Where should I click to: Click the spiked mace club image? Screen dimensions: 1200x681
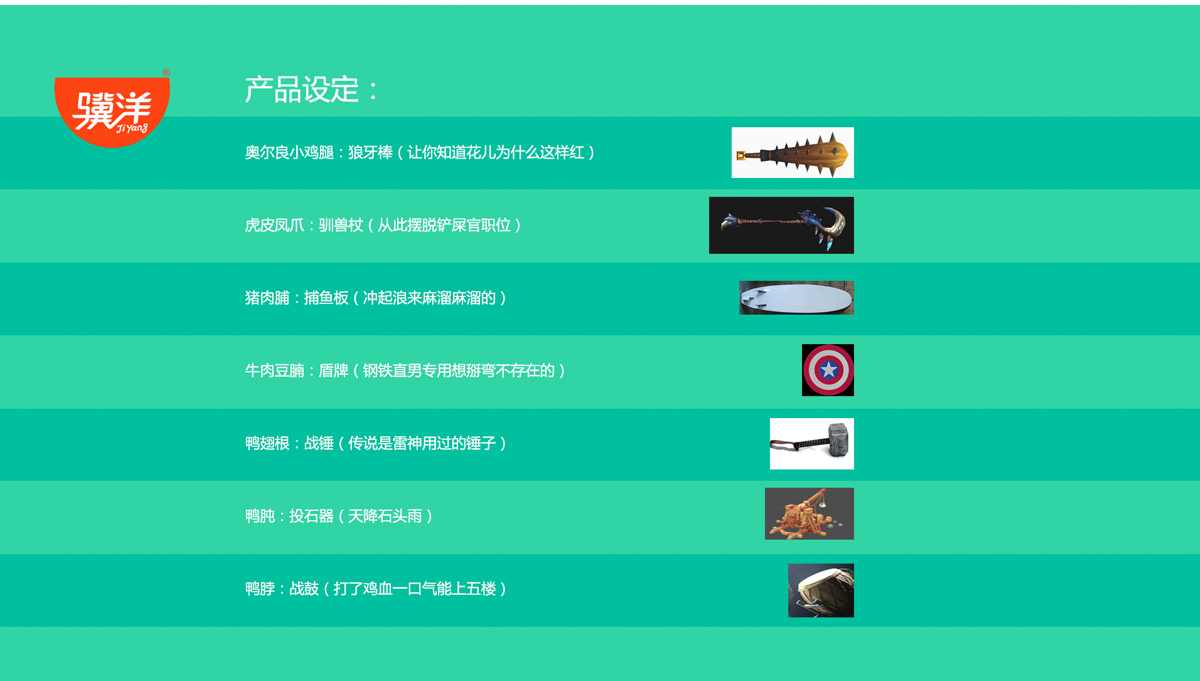pyautogui.click(x=792, y=153)
